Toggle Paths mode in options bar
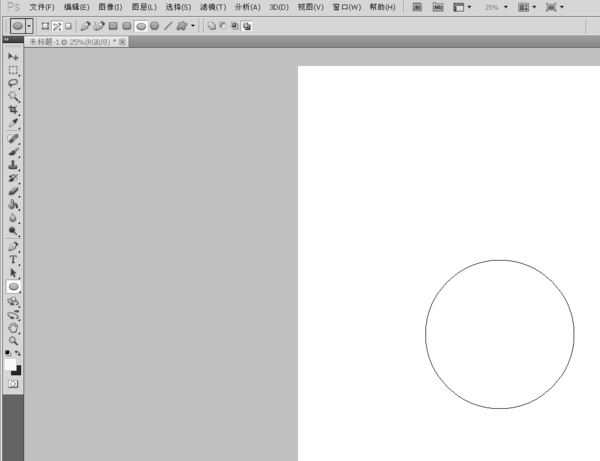Screen dimensions: 600x461 (x=57, y=26)
